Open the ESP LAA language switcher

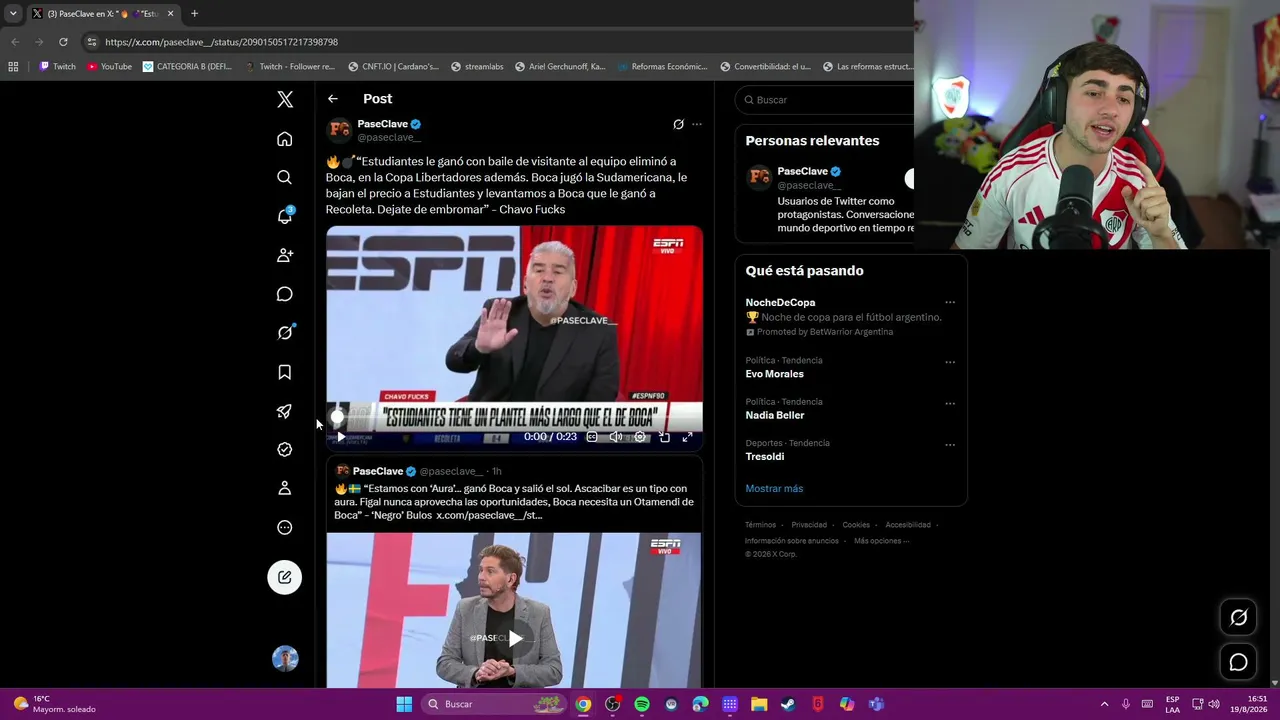[x=1172, y=704]
